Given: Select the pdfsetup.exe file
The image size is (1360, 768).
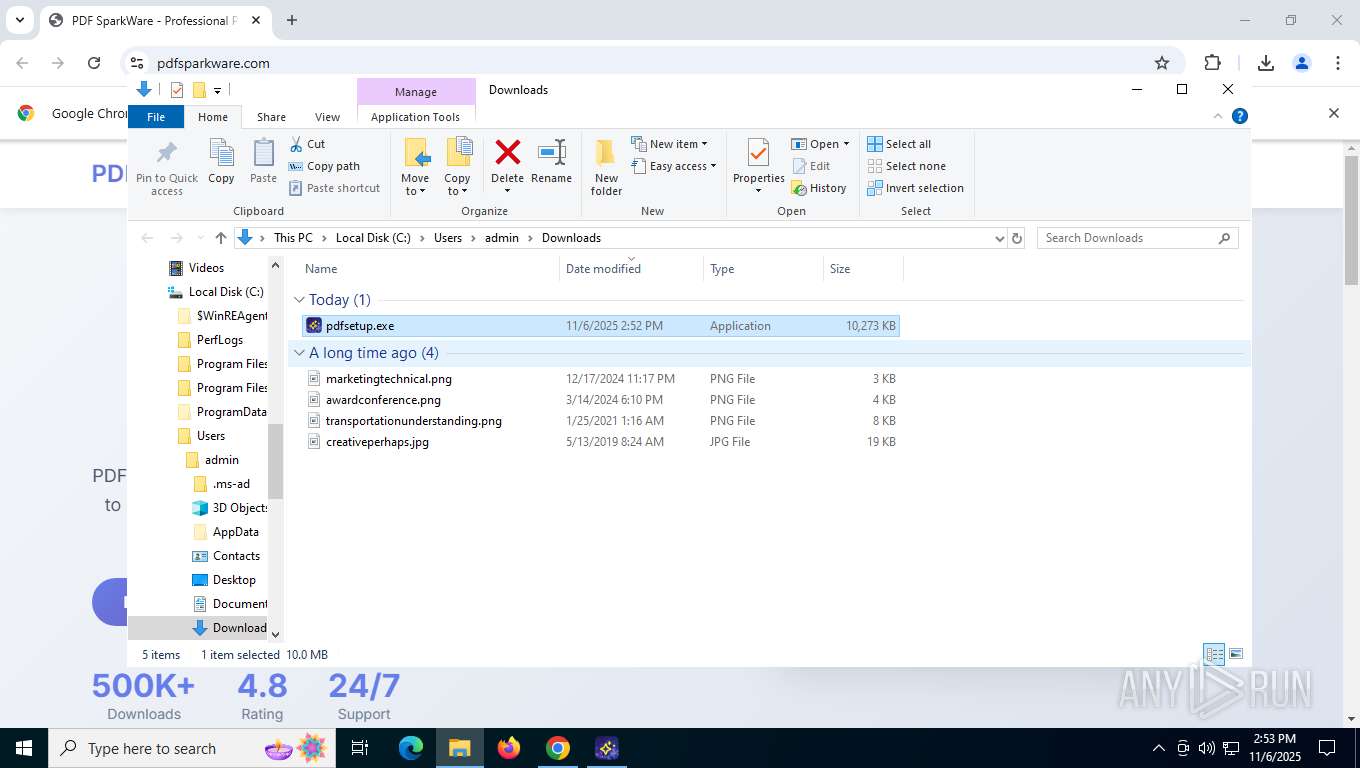Looking at the screenshot, I should [600, 326].
